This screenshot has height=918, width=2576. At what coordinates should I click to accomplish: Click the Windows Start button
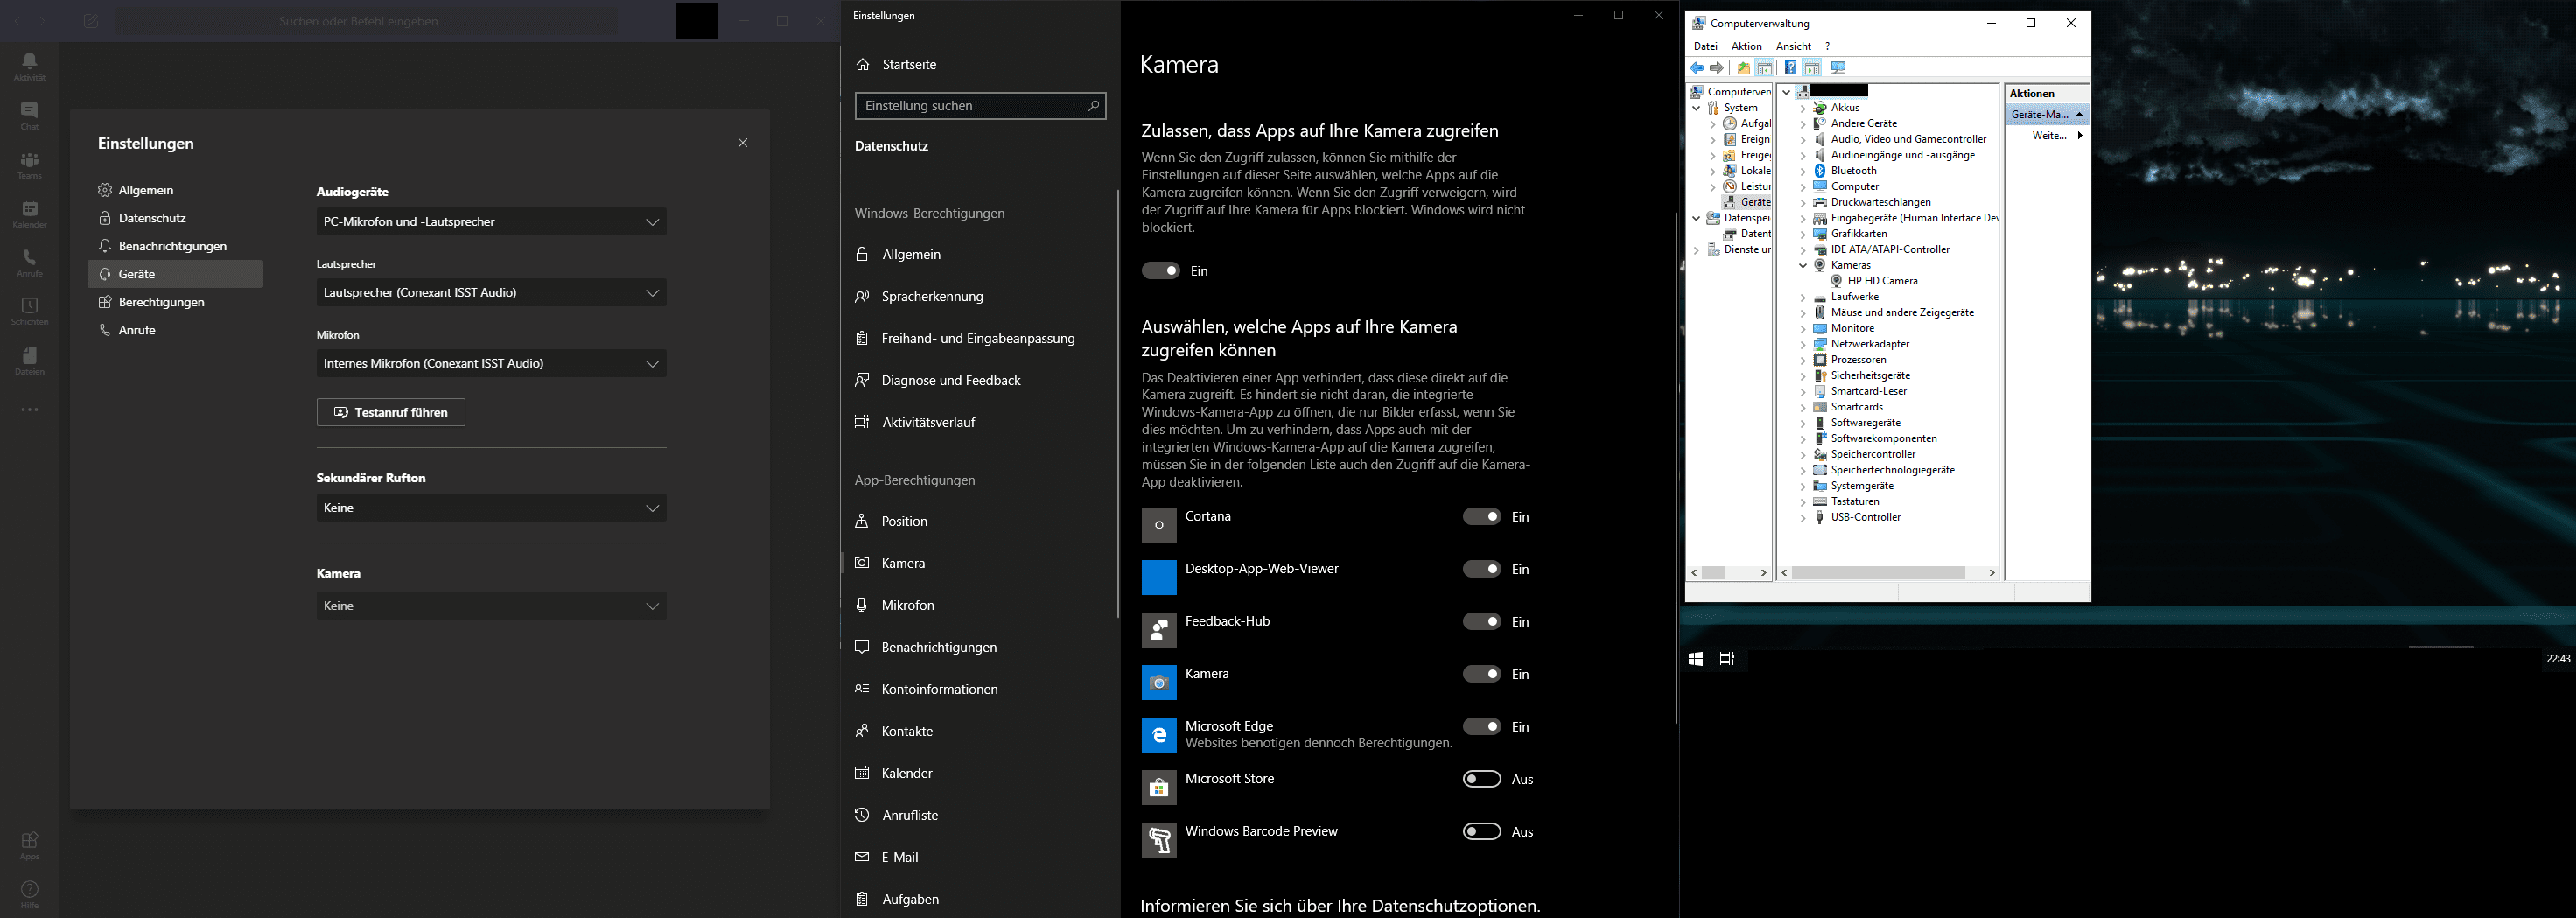pyautogui.click(x=1696, y=659)
